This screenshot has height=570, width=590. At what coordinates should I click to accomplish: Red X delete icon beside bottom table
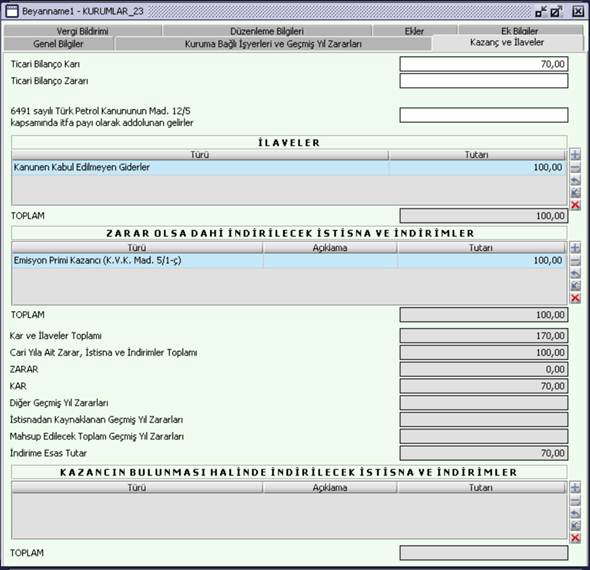pyautogui.click(x=575, y=538)
